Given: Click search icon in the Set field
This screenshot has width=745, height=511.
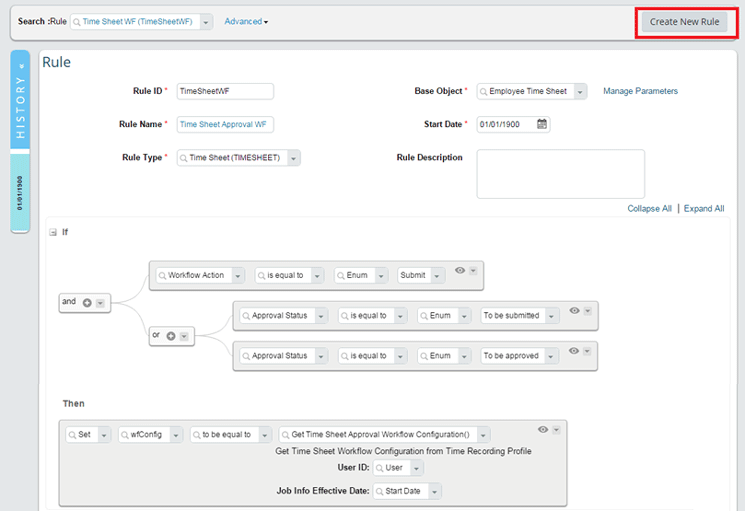Looking at the screenshot, I should (x=72, y=435).
